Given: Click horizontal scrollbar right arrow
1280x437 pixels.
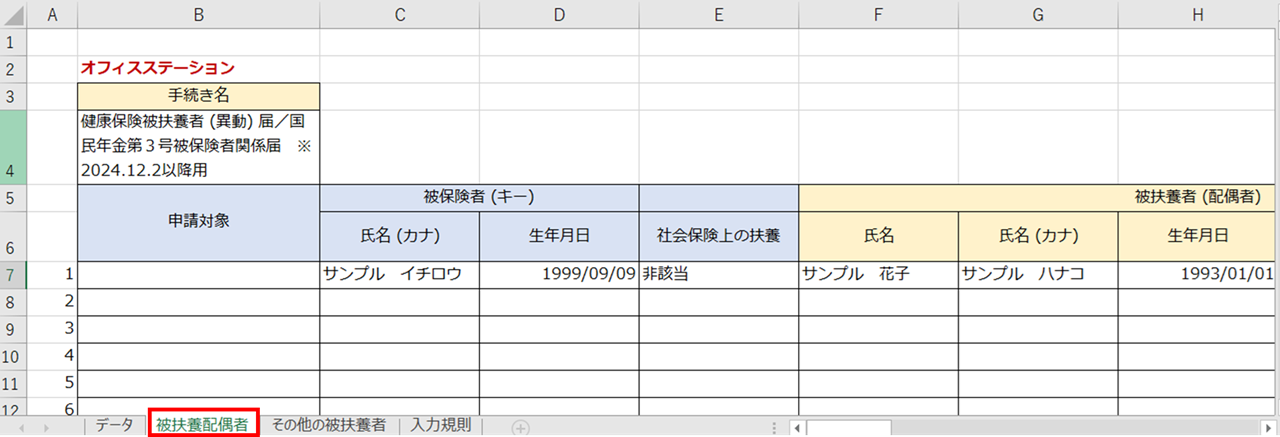Looking at the screenshot, I should [1269, 428].
